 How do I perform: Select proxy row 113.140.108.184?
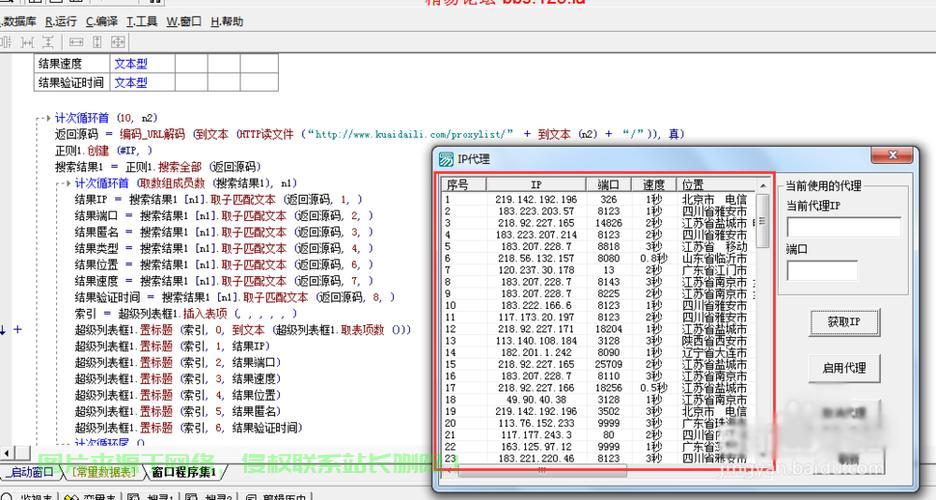599,341
